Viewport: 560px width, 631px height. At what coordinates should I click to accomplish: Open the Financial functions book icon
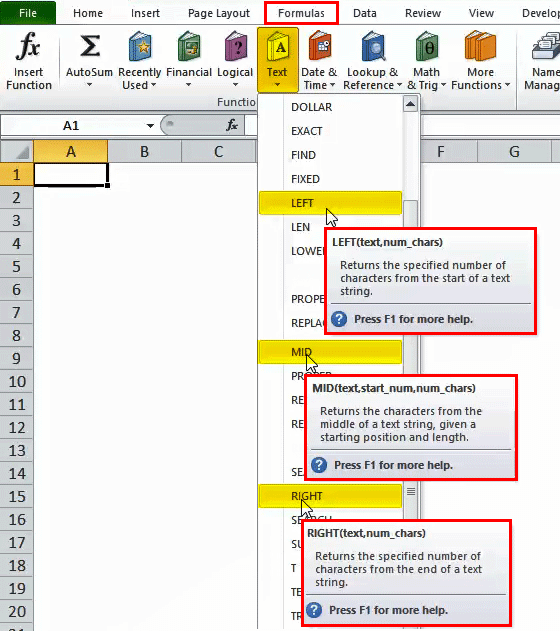coord(189,46)
